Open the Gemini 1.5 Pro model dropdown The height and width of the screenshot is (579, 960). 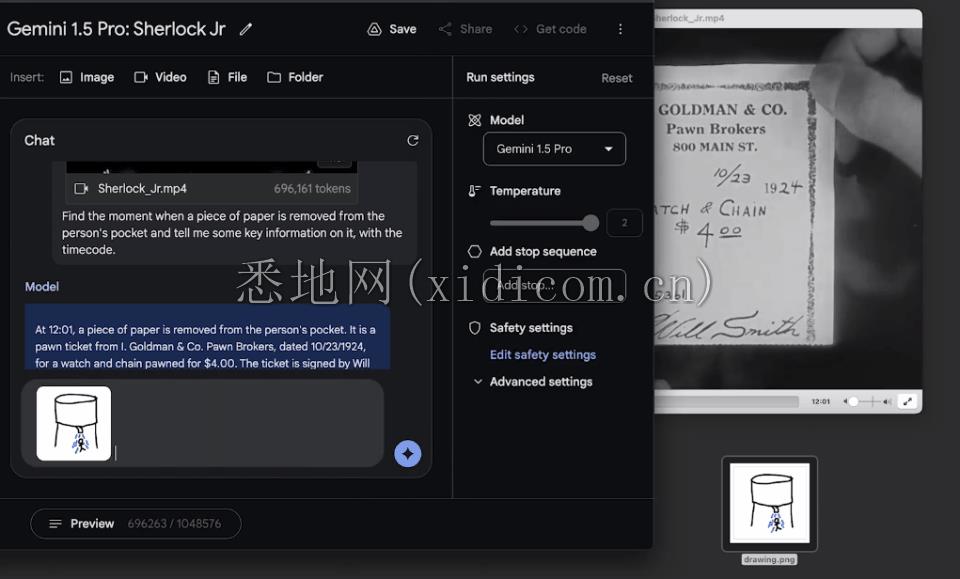pos(554,149)
